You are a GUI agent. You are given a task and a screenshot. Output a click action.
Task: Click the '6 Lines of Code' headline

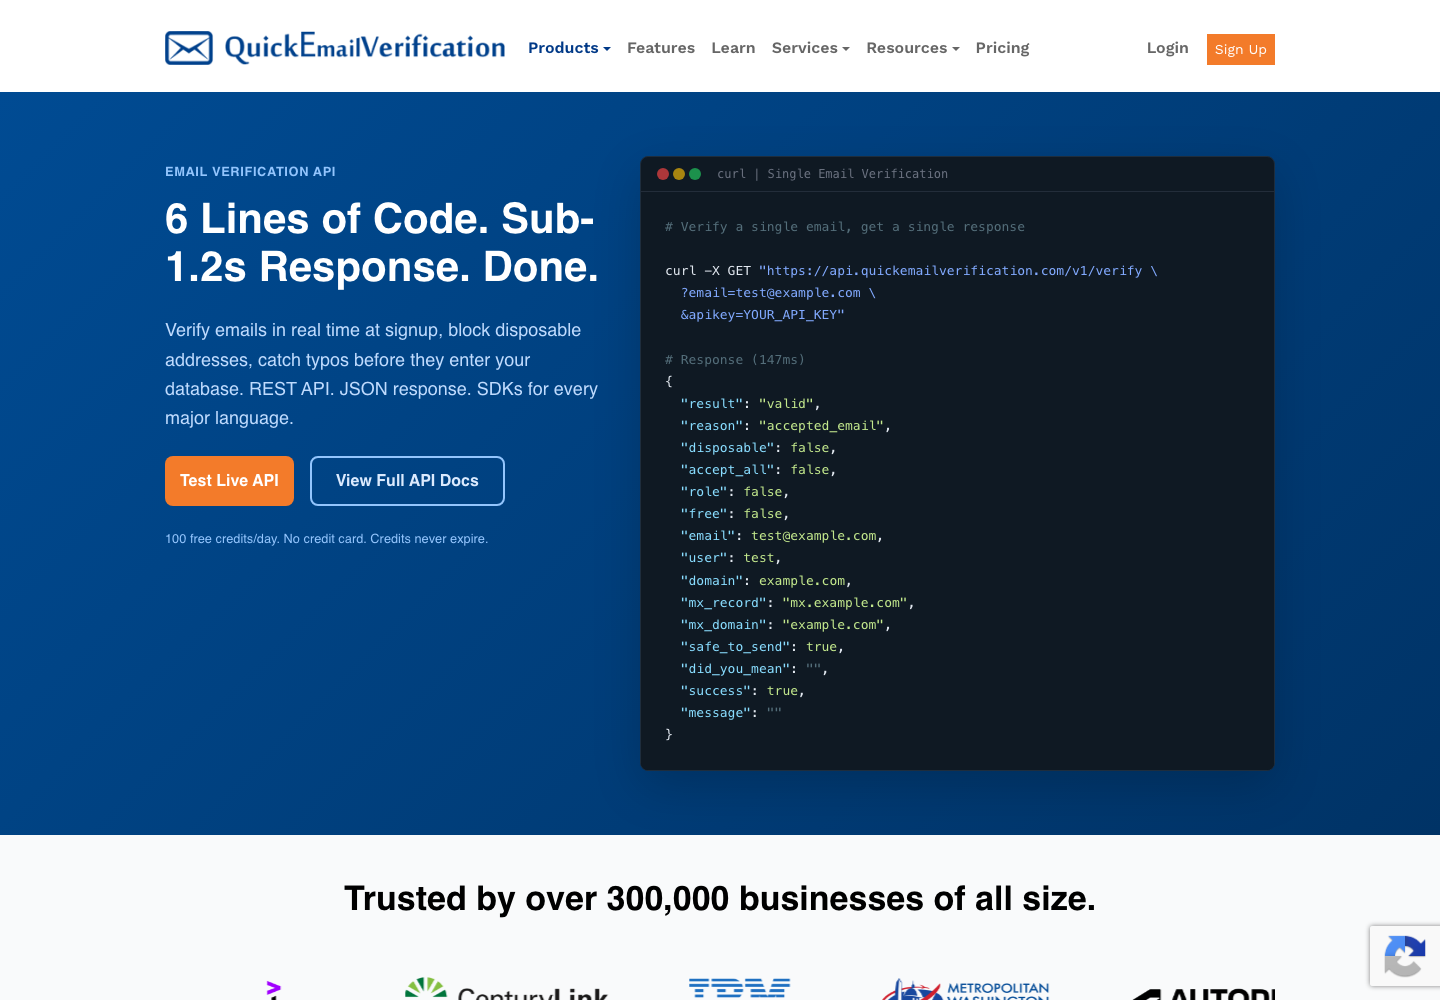pos(382,243)
